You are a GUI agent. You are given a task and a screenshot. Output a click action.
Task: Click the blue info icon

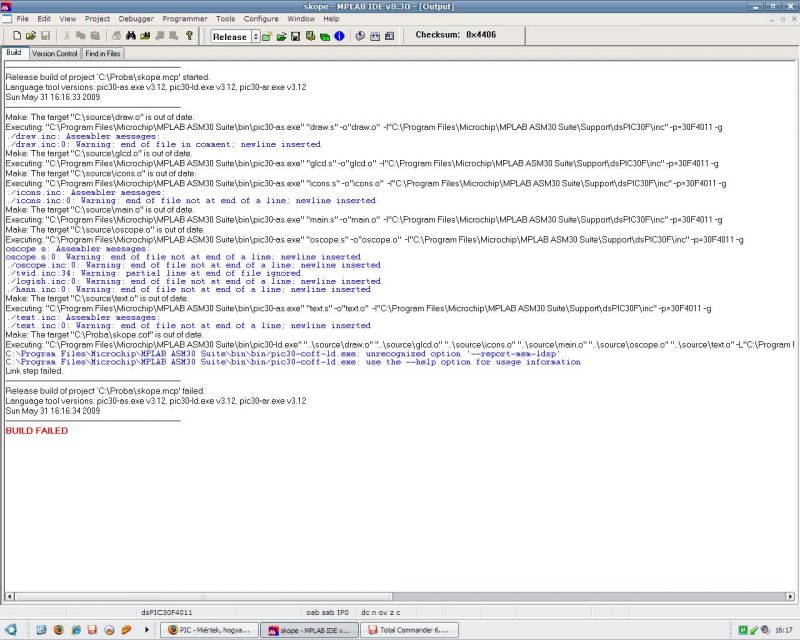pyautogui.click(x=339, y=36)
